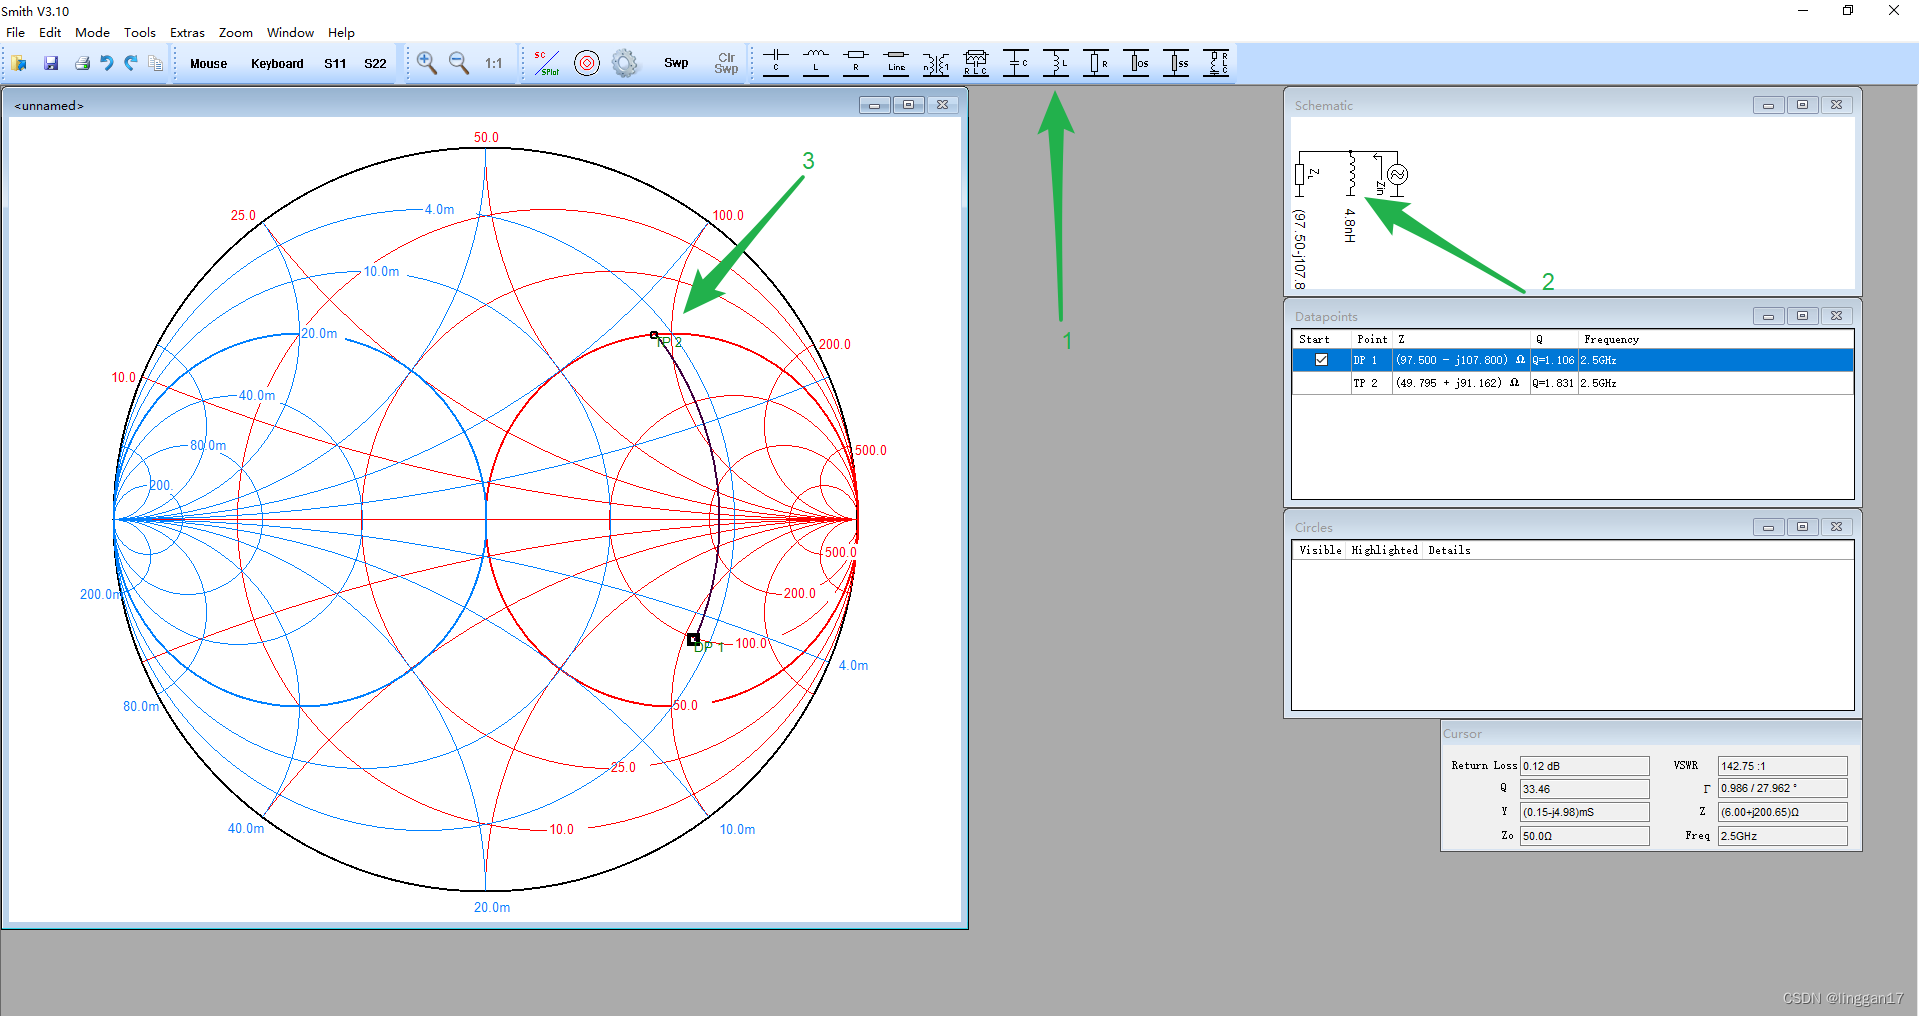This screenshot has width=1919, height=1016.
Task: Click the S22 button
Action: (375, 63)
